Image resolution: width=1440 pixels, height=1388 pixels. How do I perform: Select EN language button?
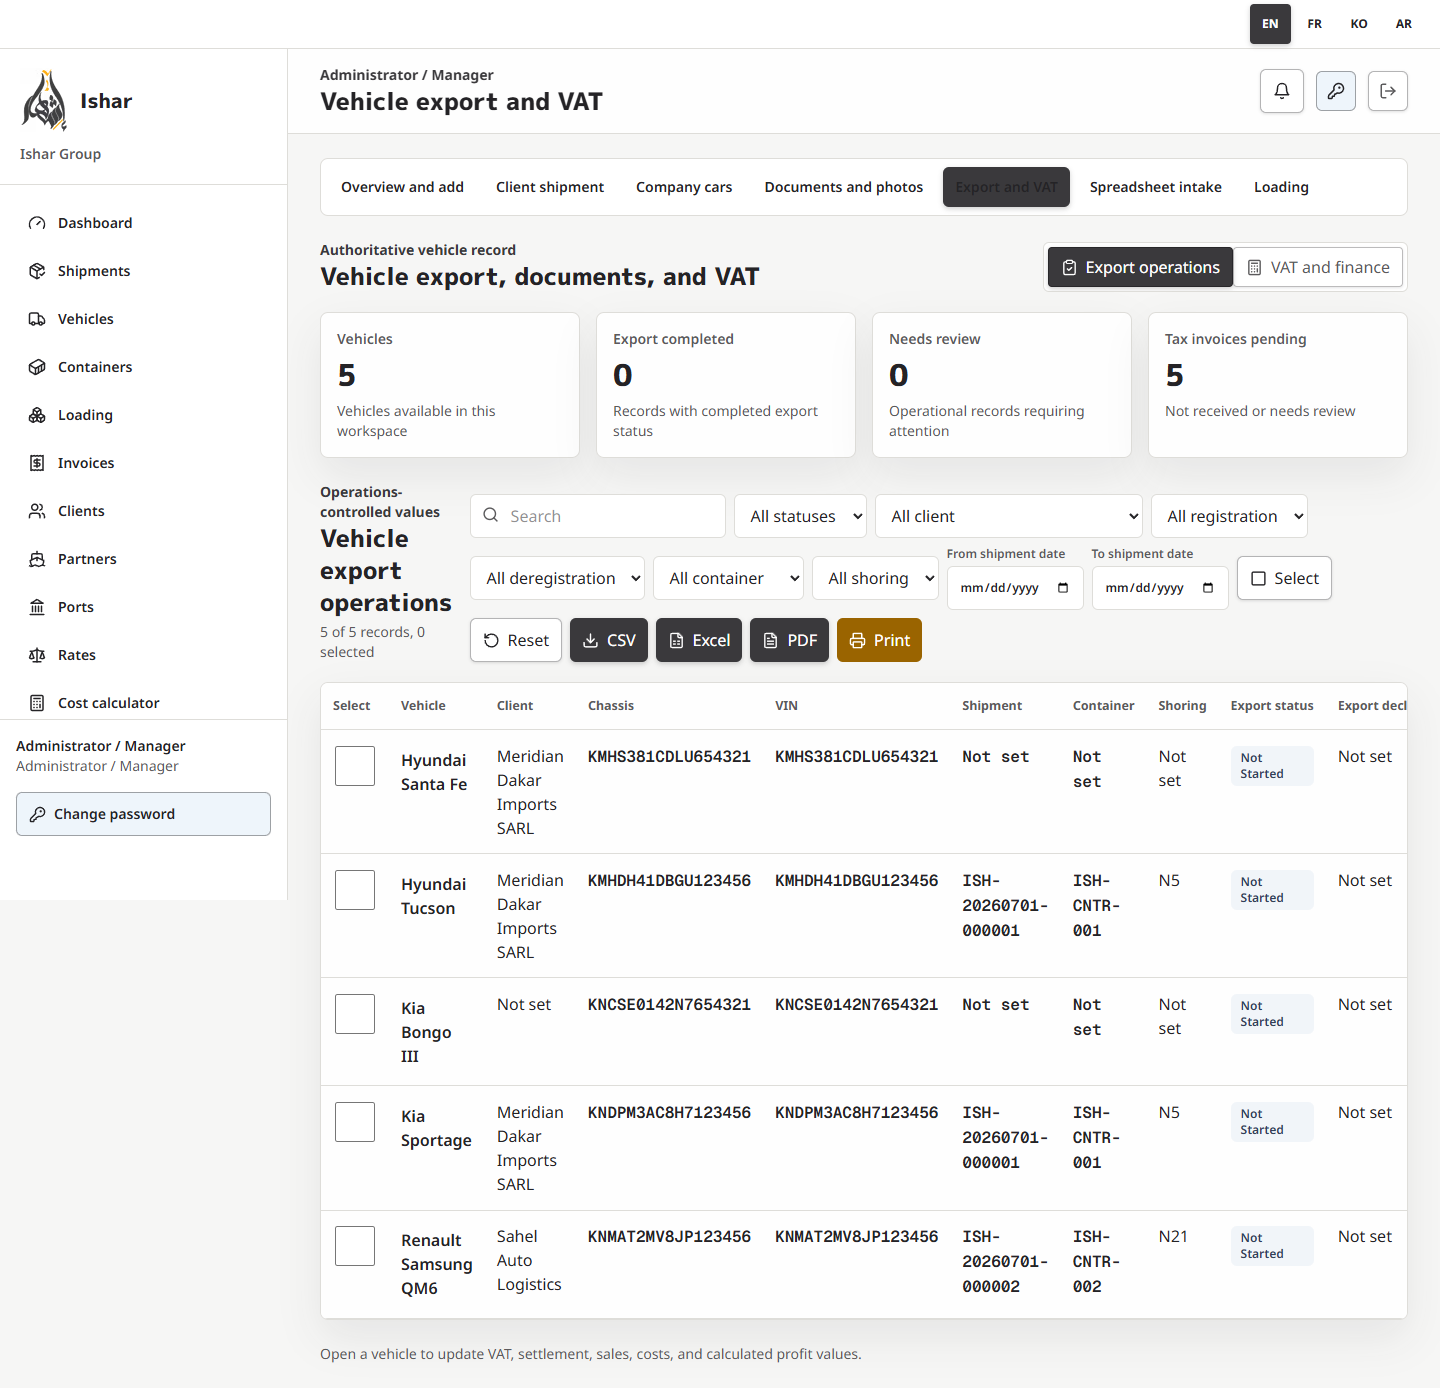(1270, 24)
